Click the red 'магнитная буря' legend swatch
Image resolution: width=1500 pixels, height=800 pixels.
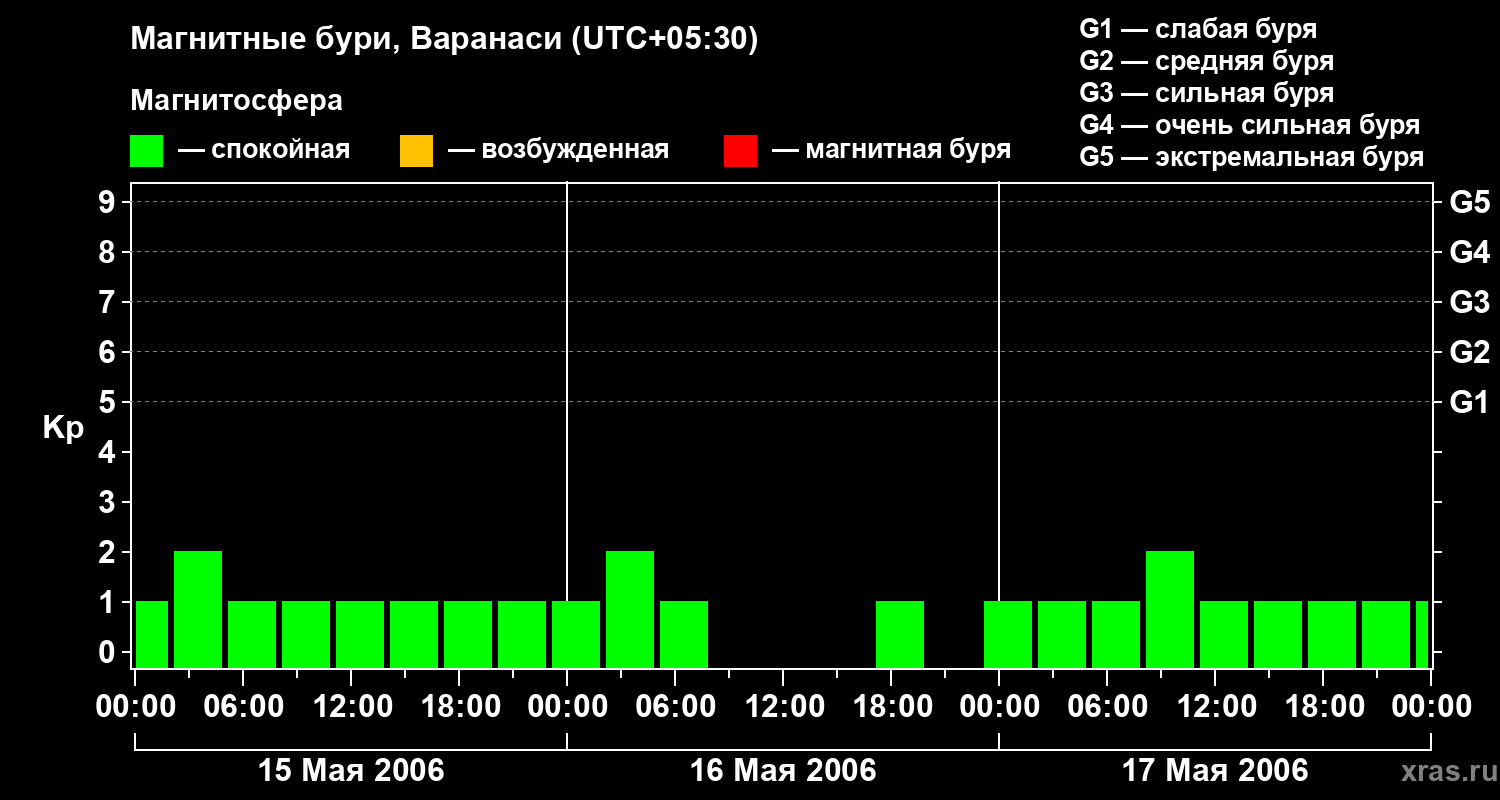coord(740,151)
